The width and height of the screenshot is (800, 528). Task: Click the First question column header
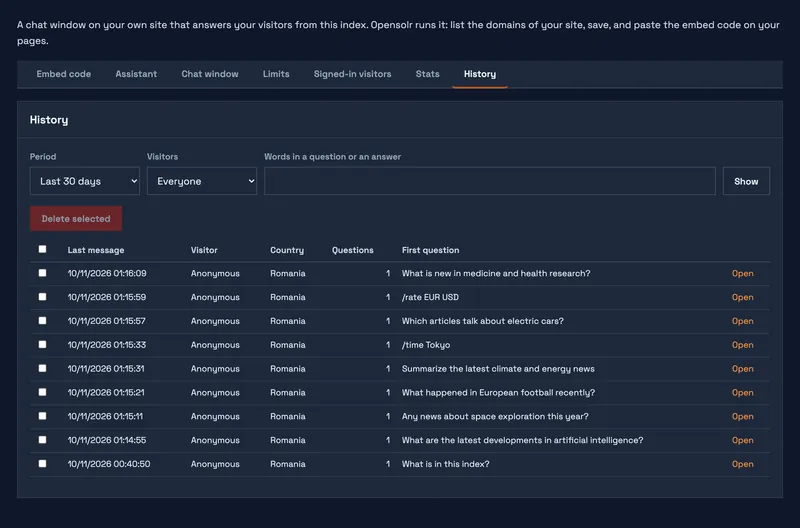[430, 250]
